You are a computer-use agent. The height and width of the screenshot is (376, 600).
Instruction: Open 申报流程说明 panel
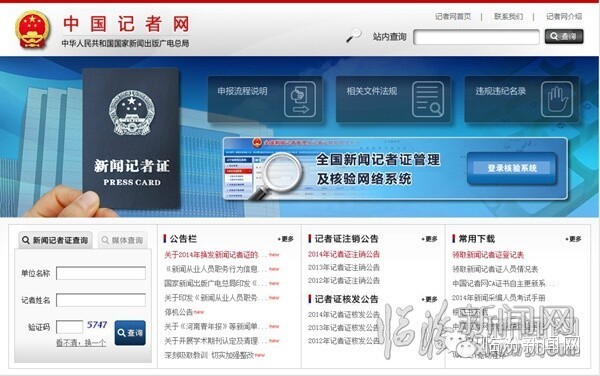(x=265, y=99)
